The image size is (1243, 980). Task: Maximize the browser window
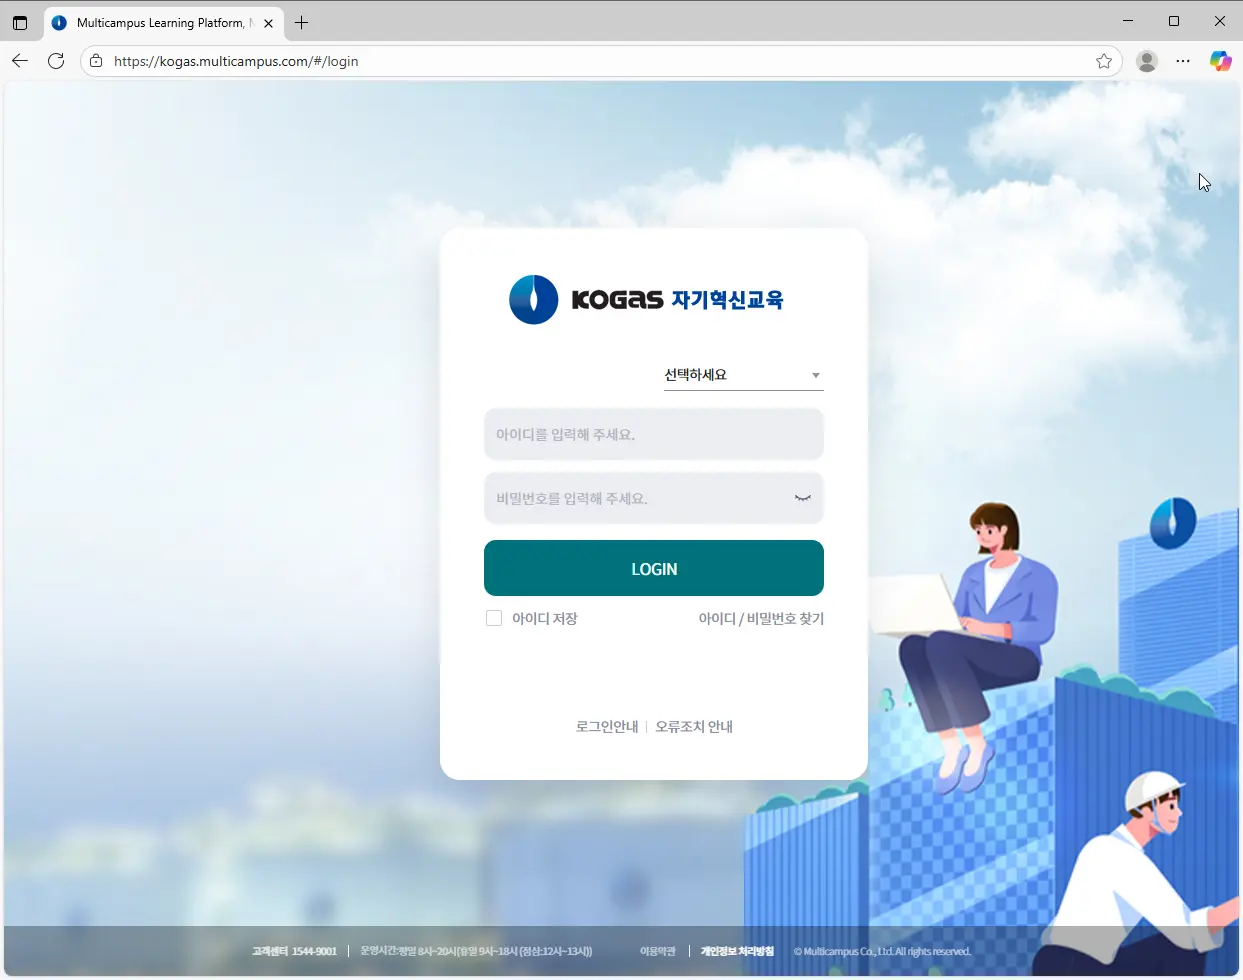coord(1174,21)
